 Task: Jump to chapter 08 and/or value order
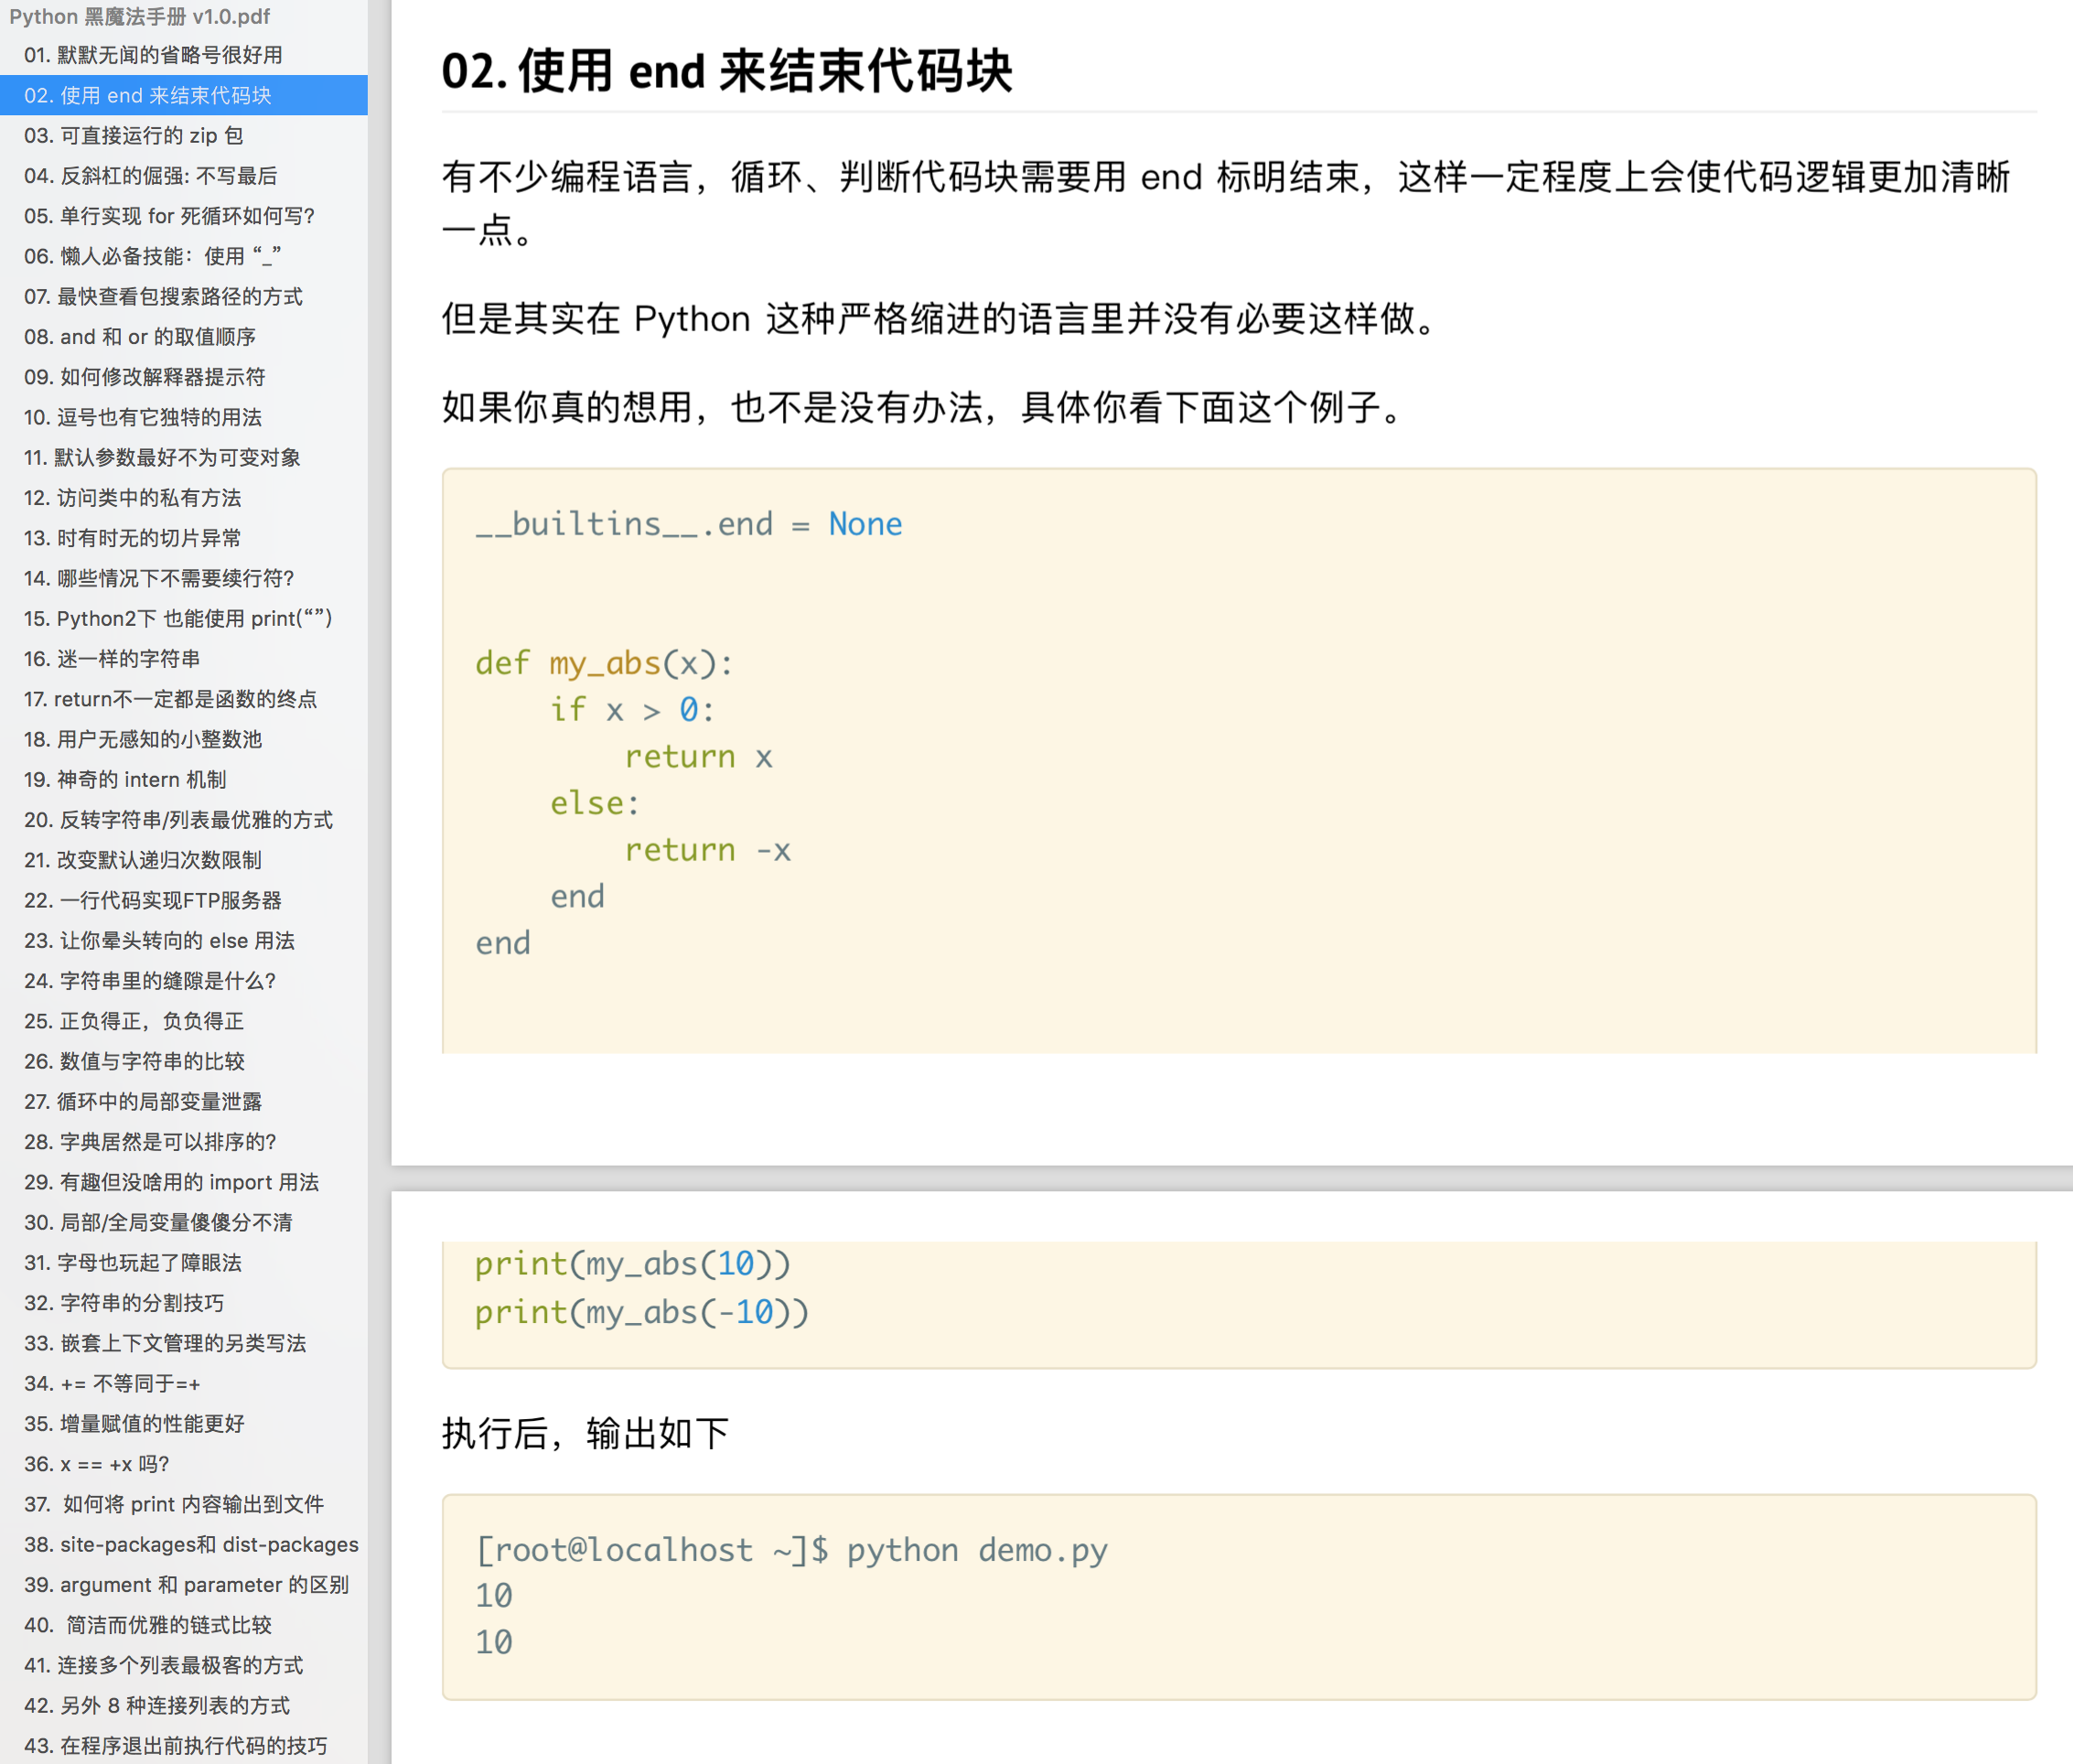click(140, 337)
